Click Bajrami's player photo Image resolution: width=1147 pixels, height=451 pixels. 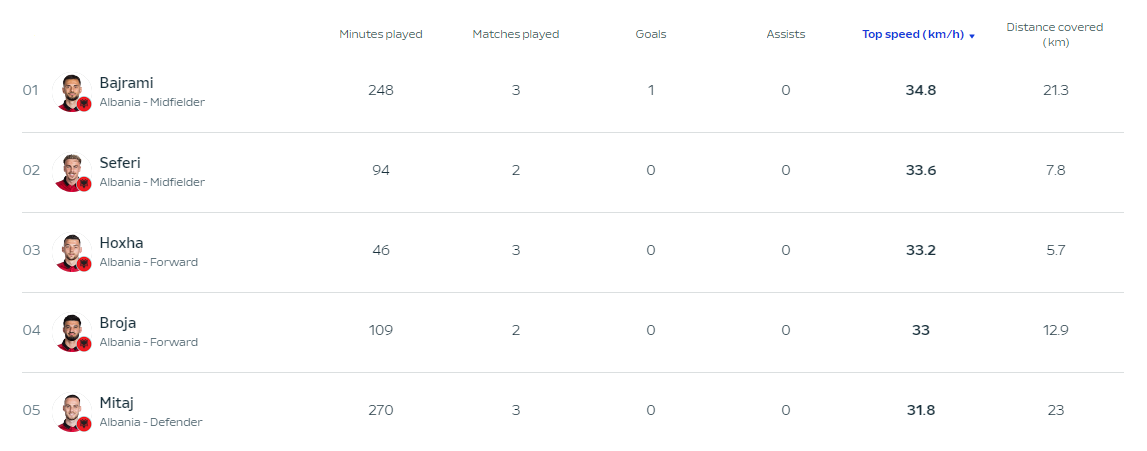tap(72, 92)
